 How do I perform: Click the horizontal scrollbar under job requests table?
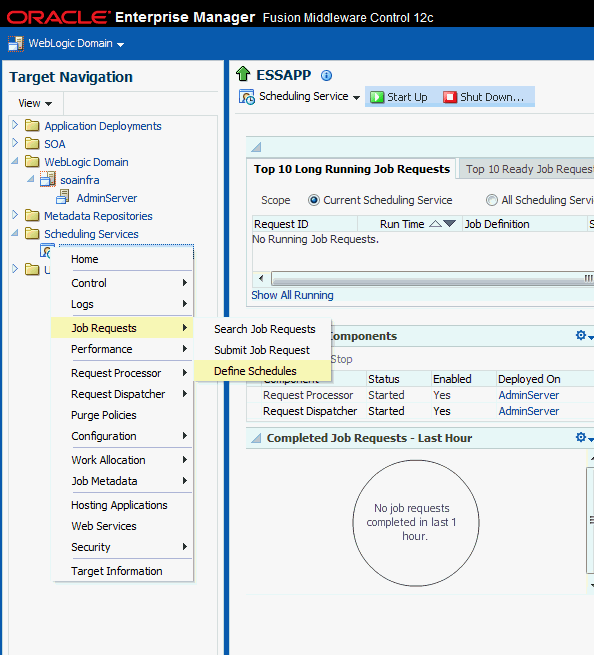(426, 278)
